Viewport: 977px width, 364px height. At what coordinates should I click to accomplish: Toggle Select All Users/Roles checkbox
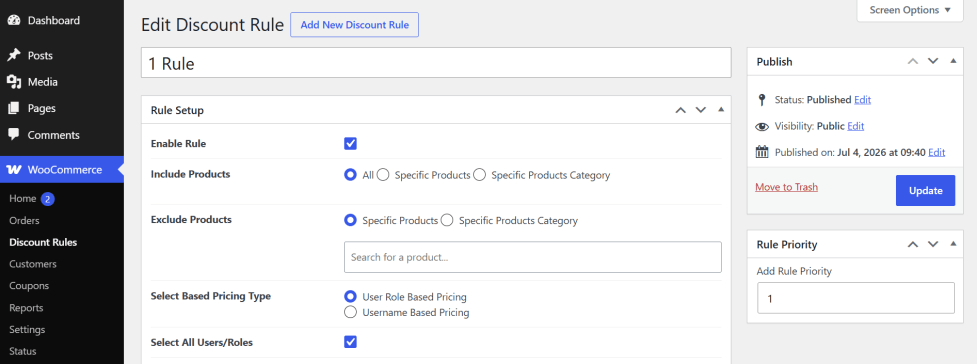[x=350, y=342]
